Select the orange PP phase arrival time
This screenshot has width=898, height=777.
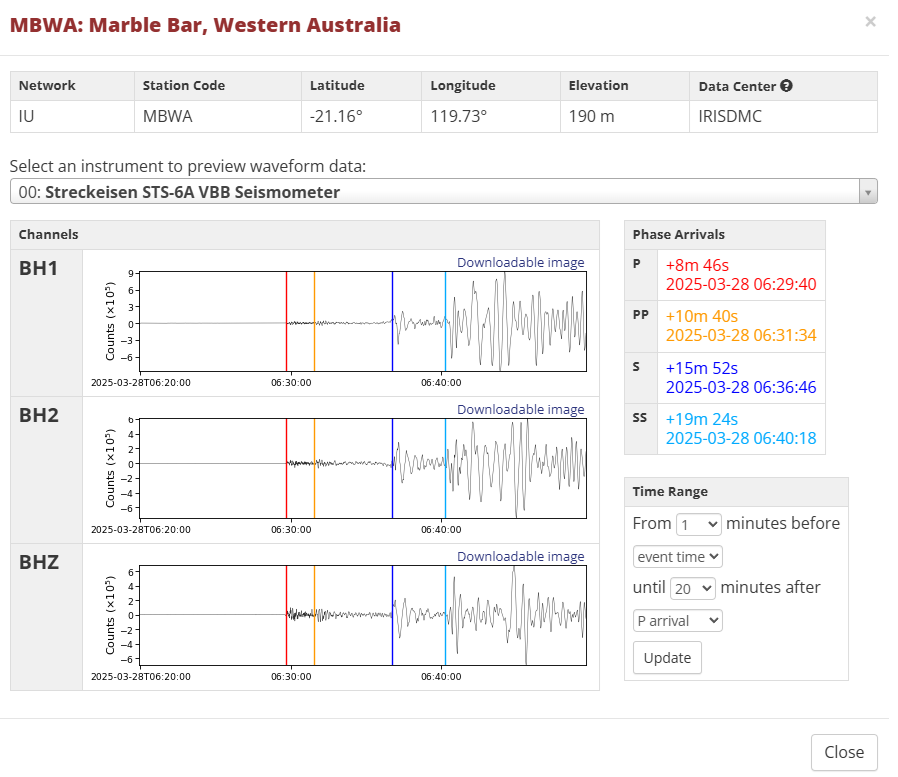click(x=740, y=335)
